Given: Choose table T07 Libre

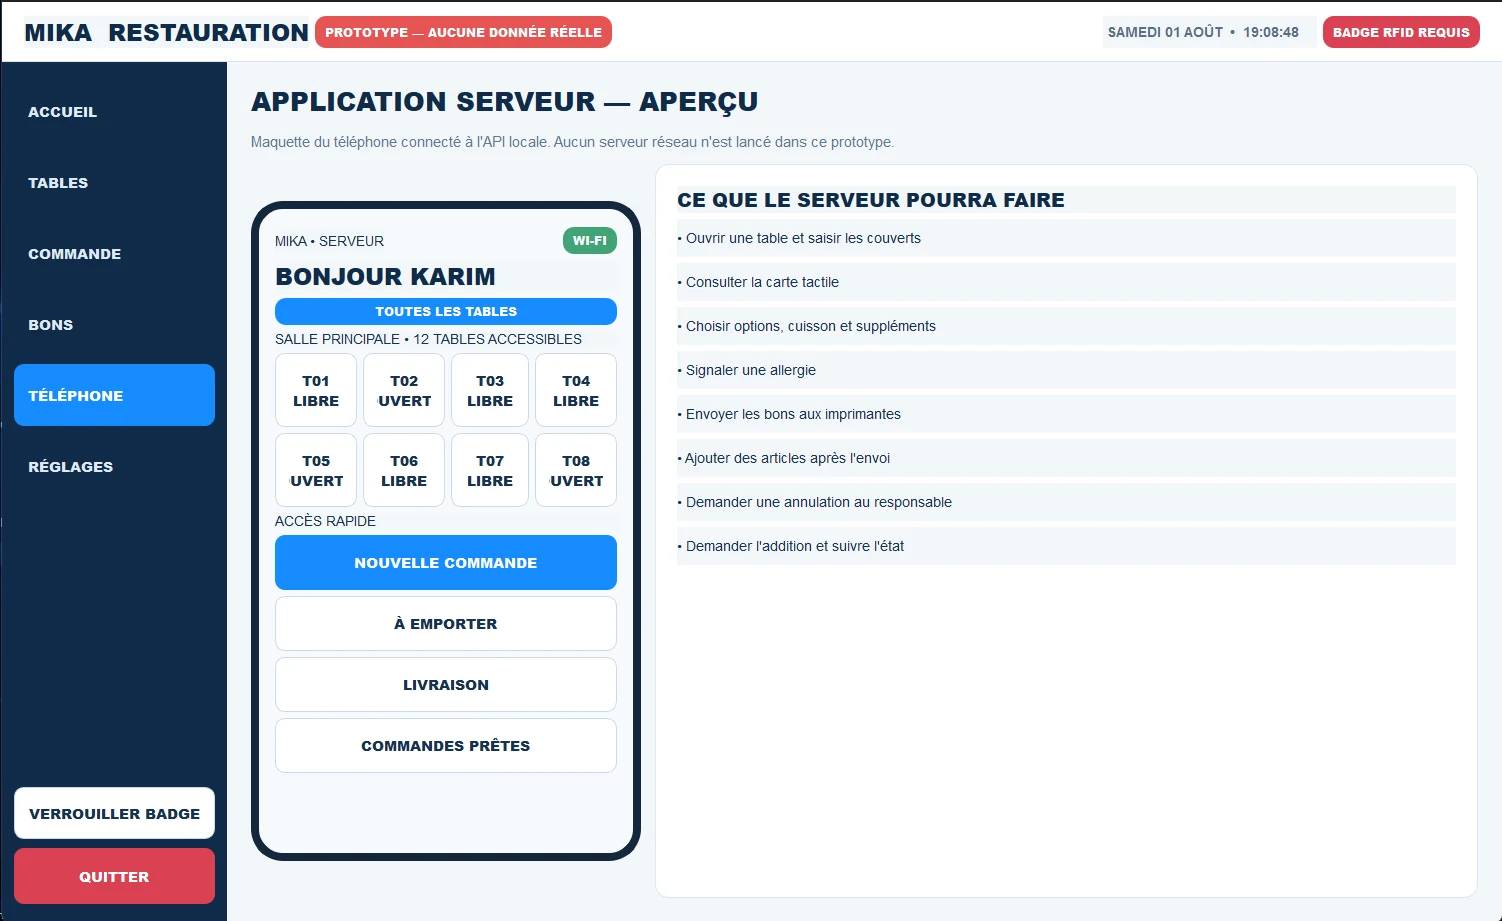Looking at the screenshot, I should click(x=490, y=470).
